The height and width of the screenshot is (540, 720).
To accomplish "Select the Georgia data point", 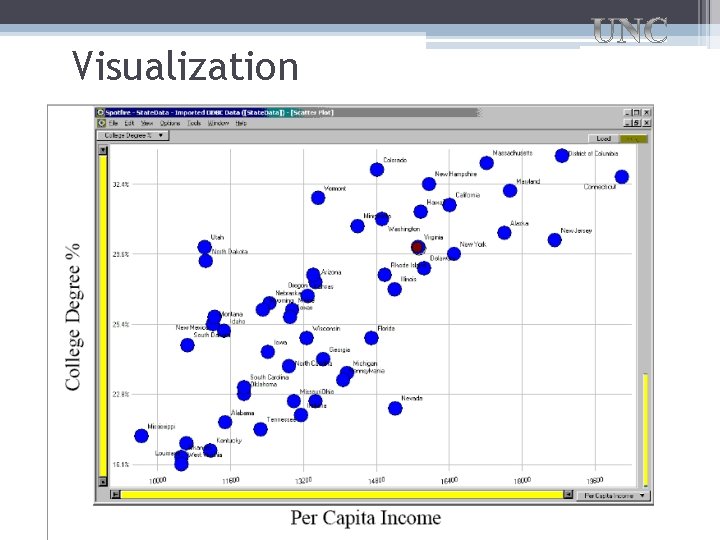I will pos(323,359).
